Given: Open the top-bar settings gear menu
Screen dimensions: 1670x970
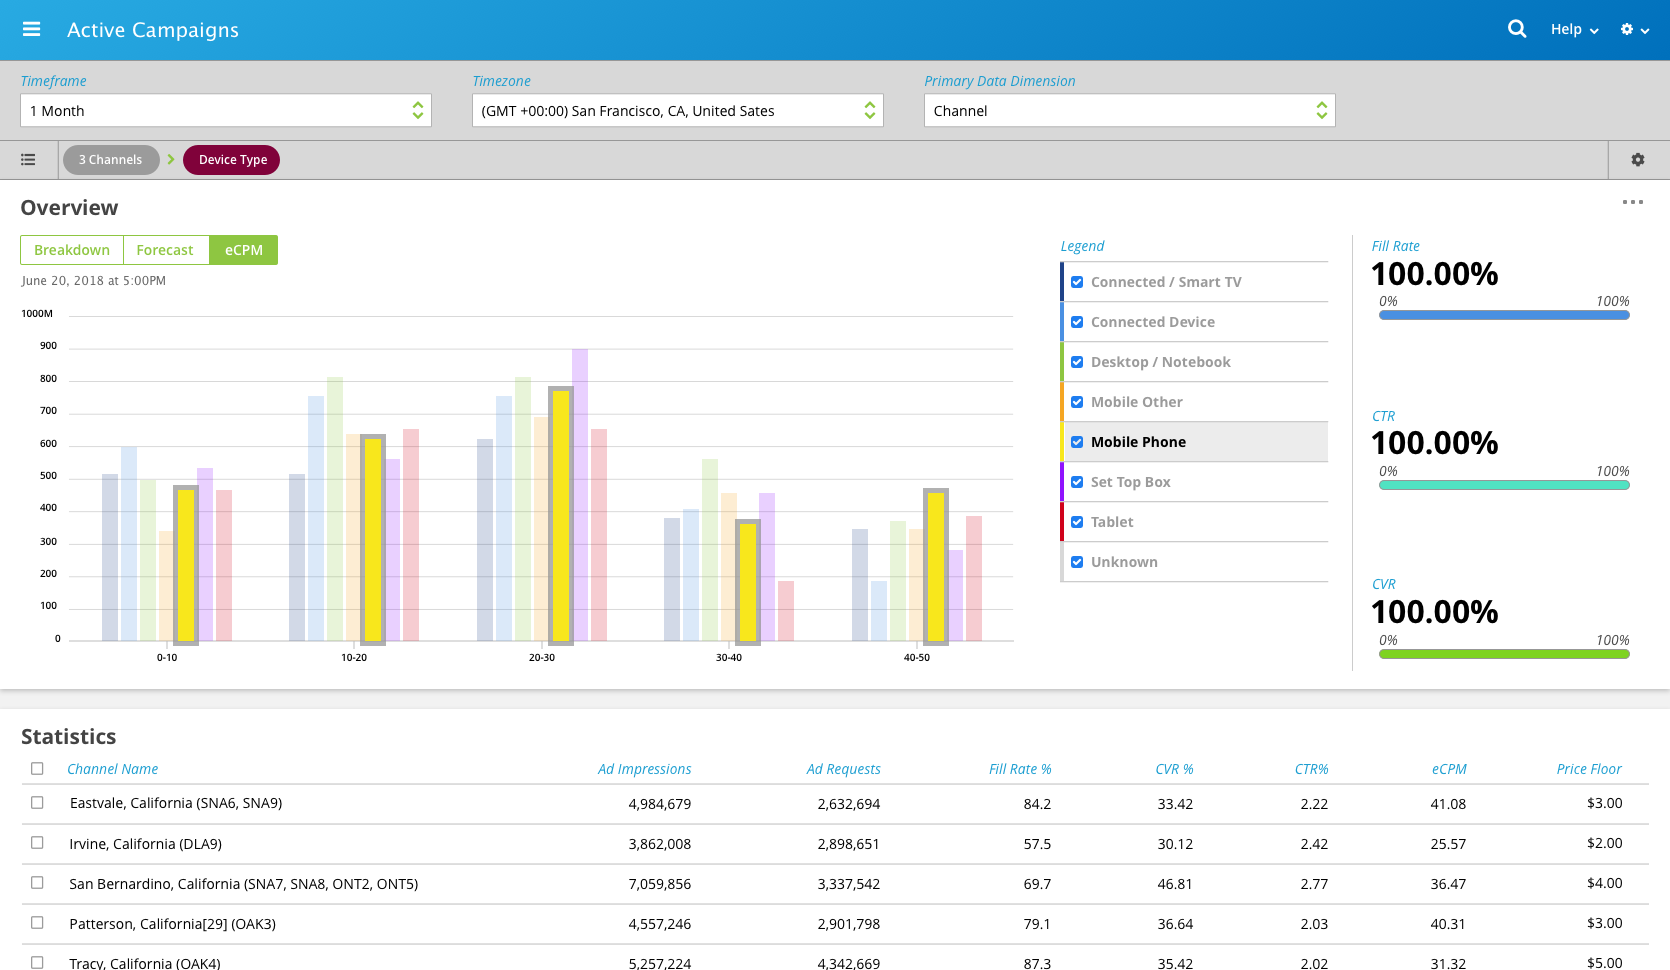Looking at the screenshot, I should click(x=1634, y=30).
